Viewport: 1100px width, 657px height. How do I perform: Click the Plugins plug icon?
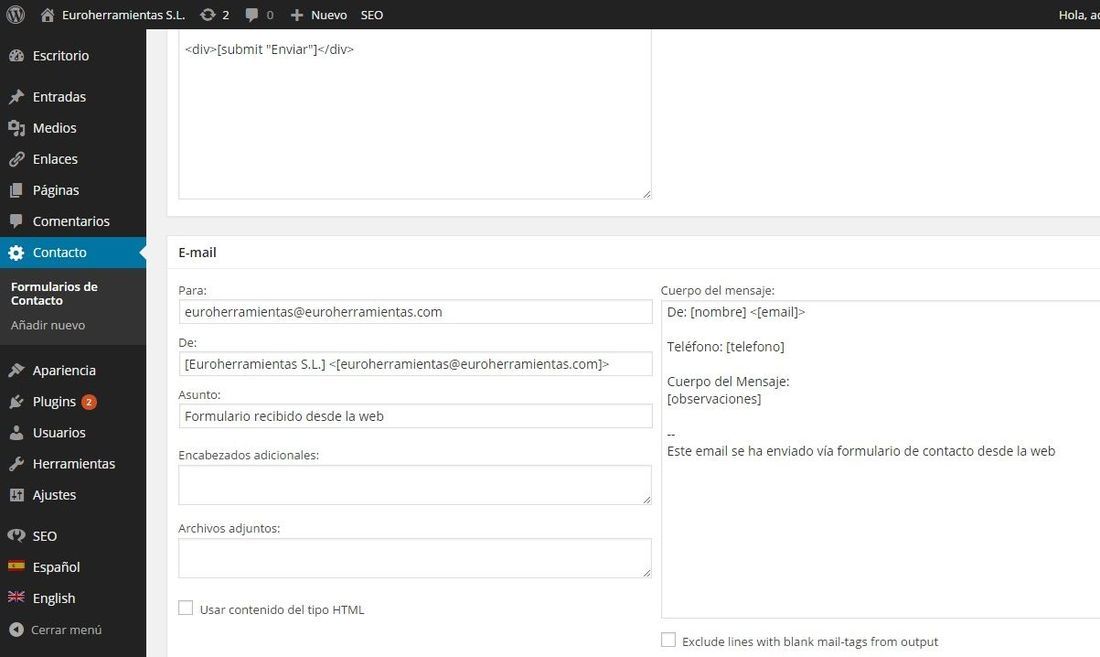click(16, 402)
